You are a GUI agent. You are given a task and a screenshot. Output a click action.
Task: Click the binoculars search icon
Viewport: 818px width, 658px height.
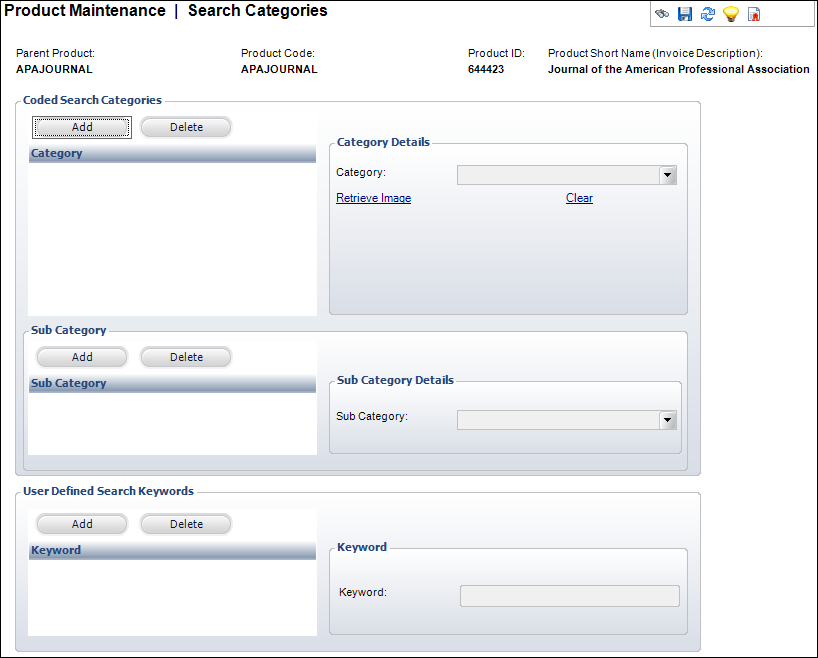click(662, 14)
